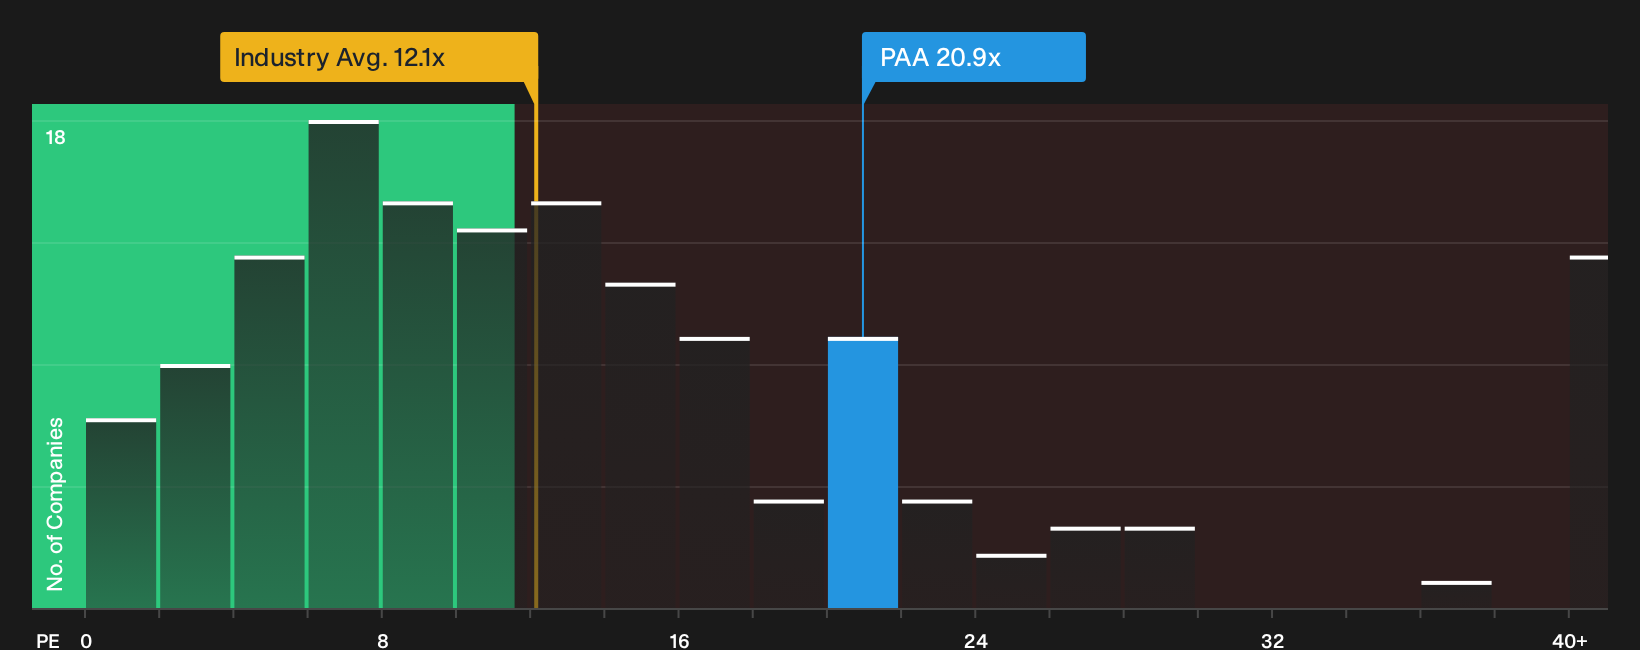Click the first histogram bar at PE 0

pyautogui.click(x=121, y=513)
